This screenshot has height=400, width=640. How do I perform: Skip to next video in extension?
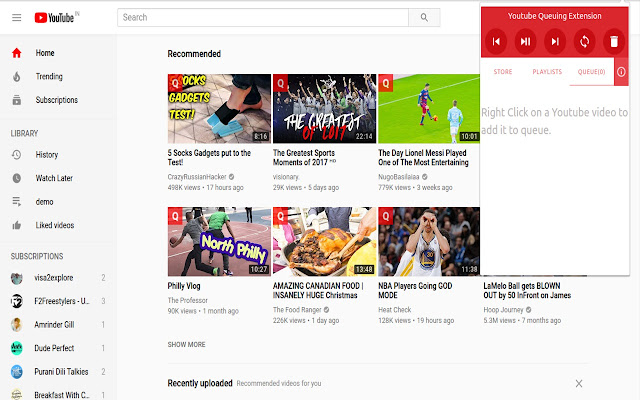555,41
